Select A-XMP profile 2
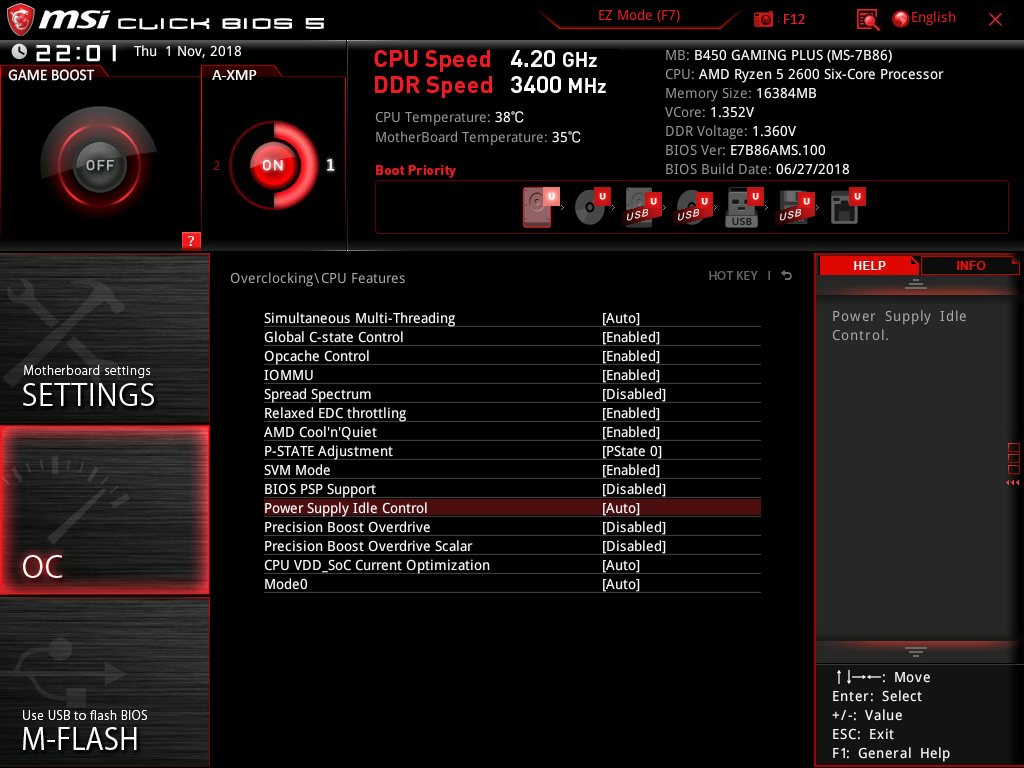 click(x=216, y=165)
